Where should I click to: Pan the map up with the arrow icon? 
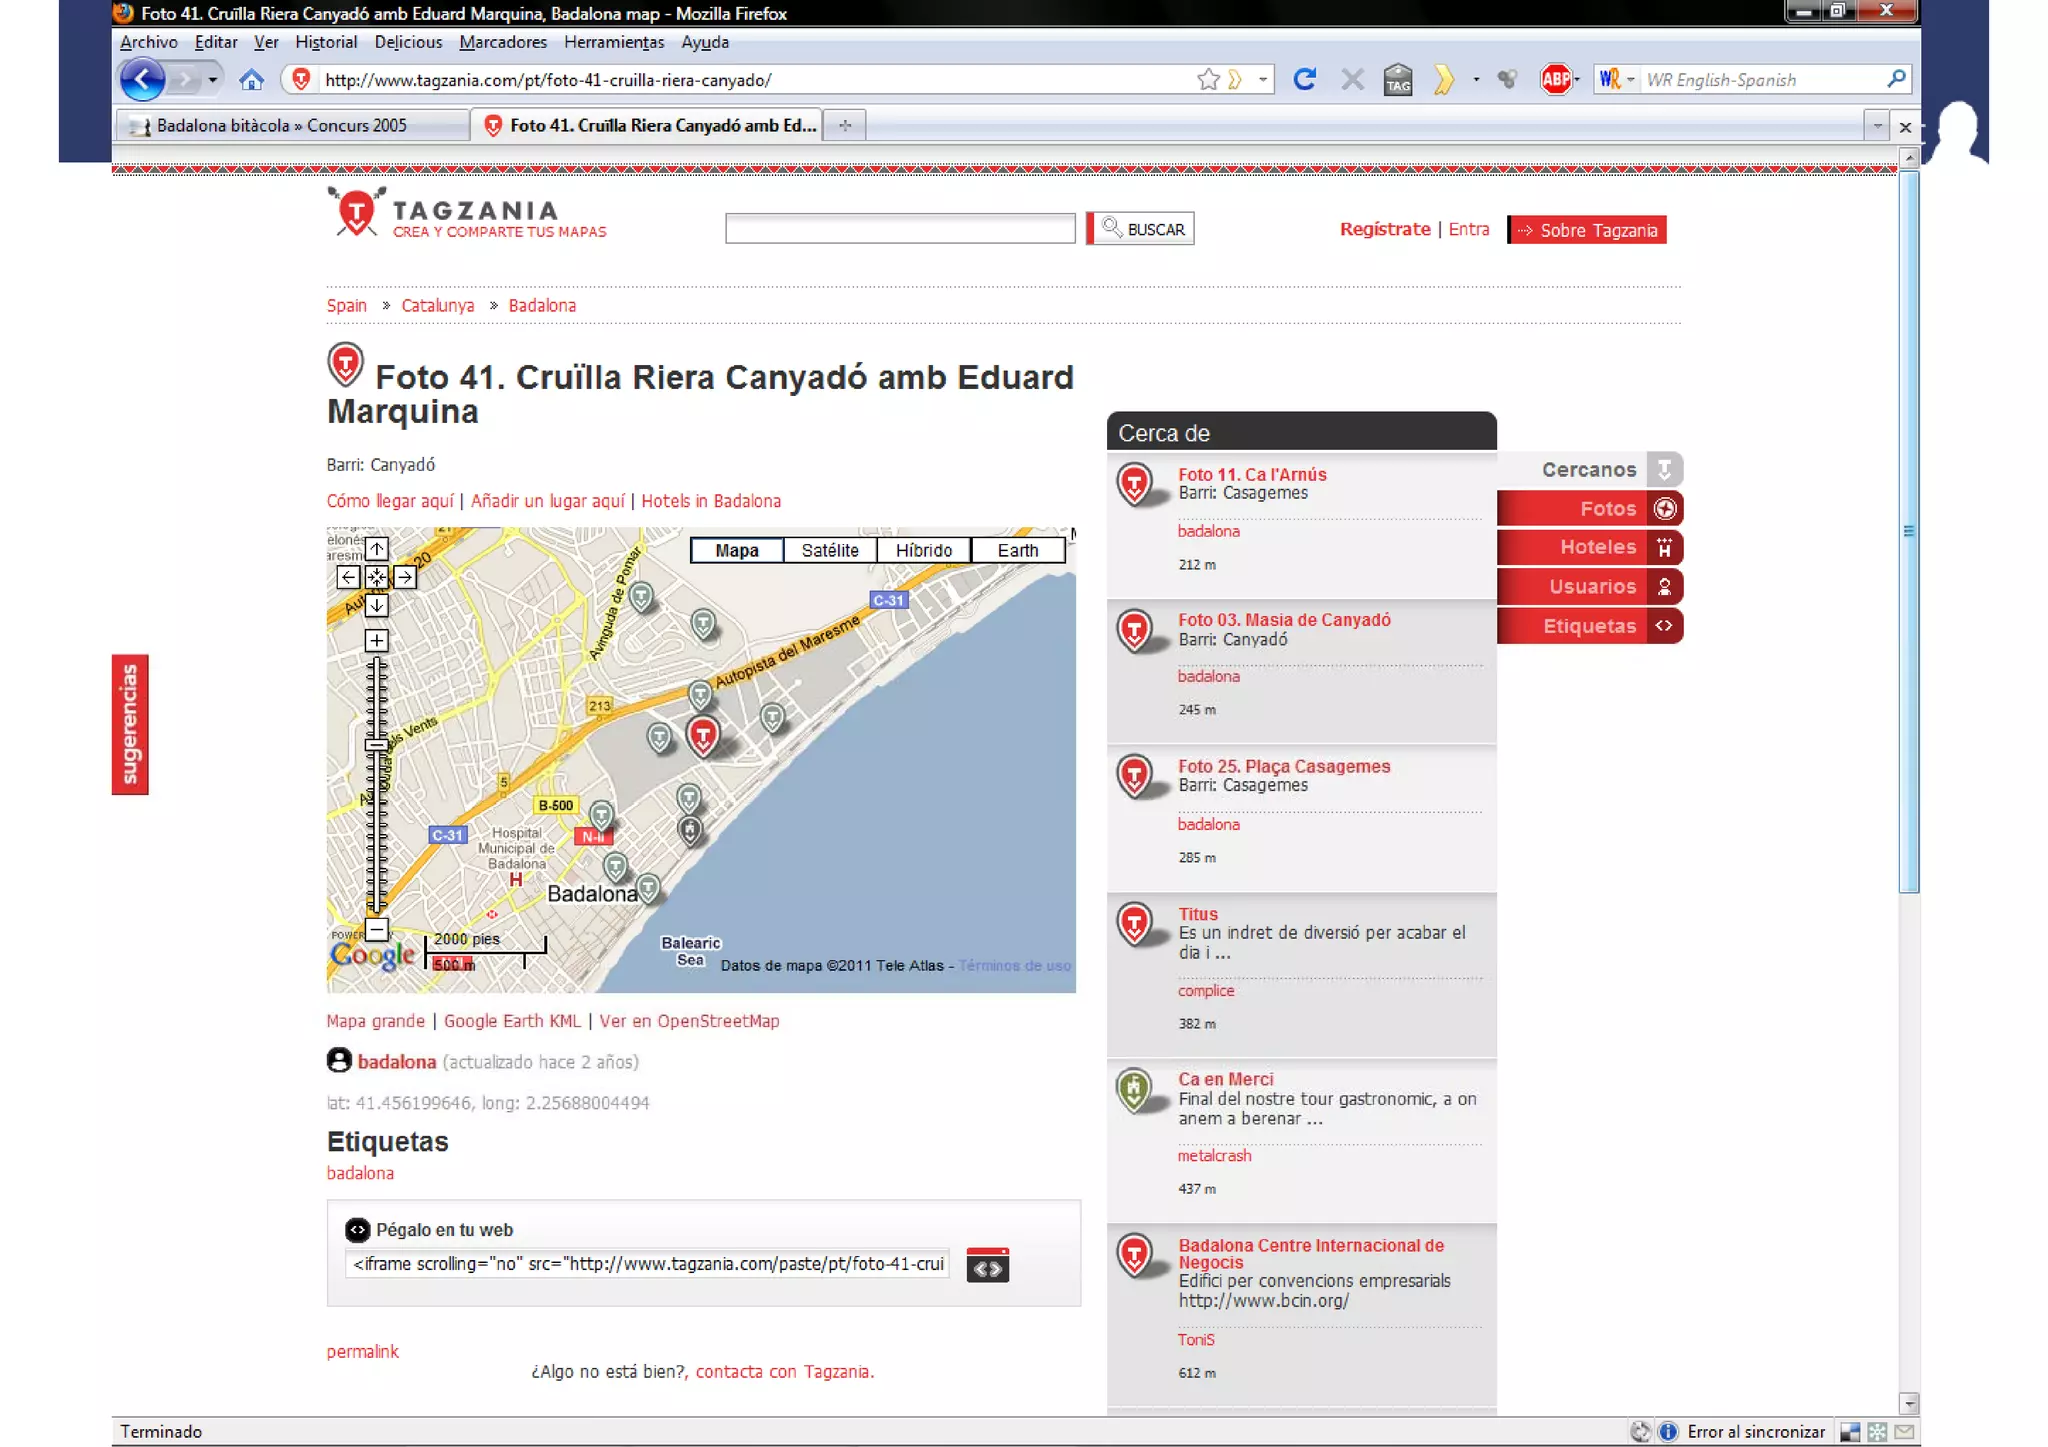[376, 549]
